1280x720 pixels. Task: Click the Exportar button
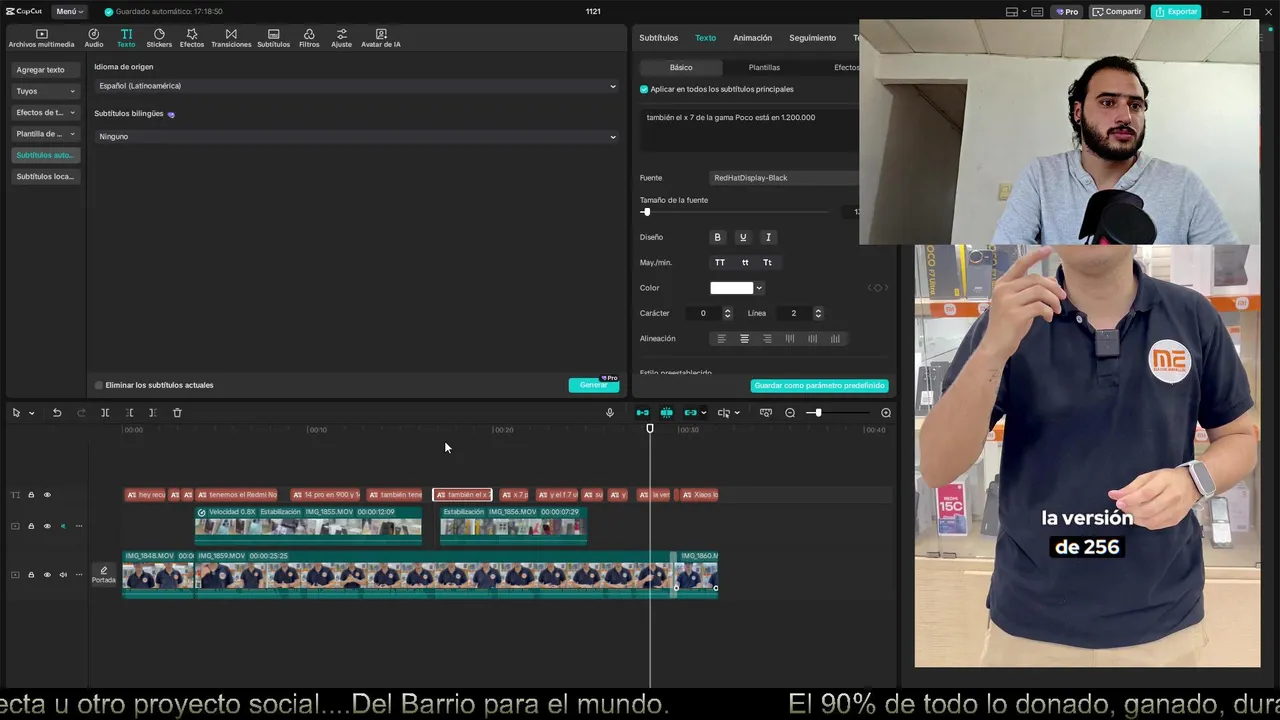pos(1176,12)
